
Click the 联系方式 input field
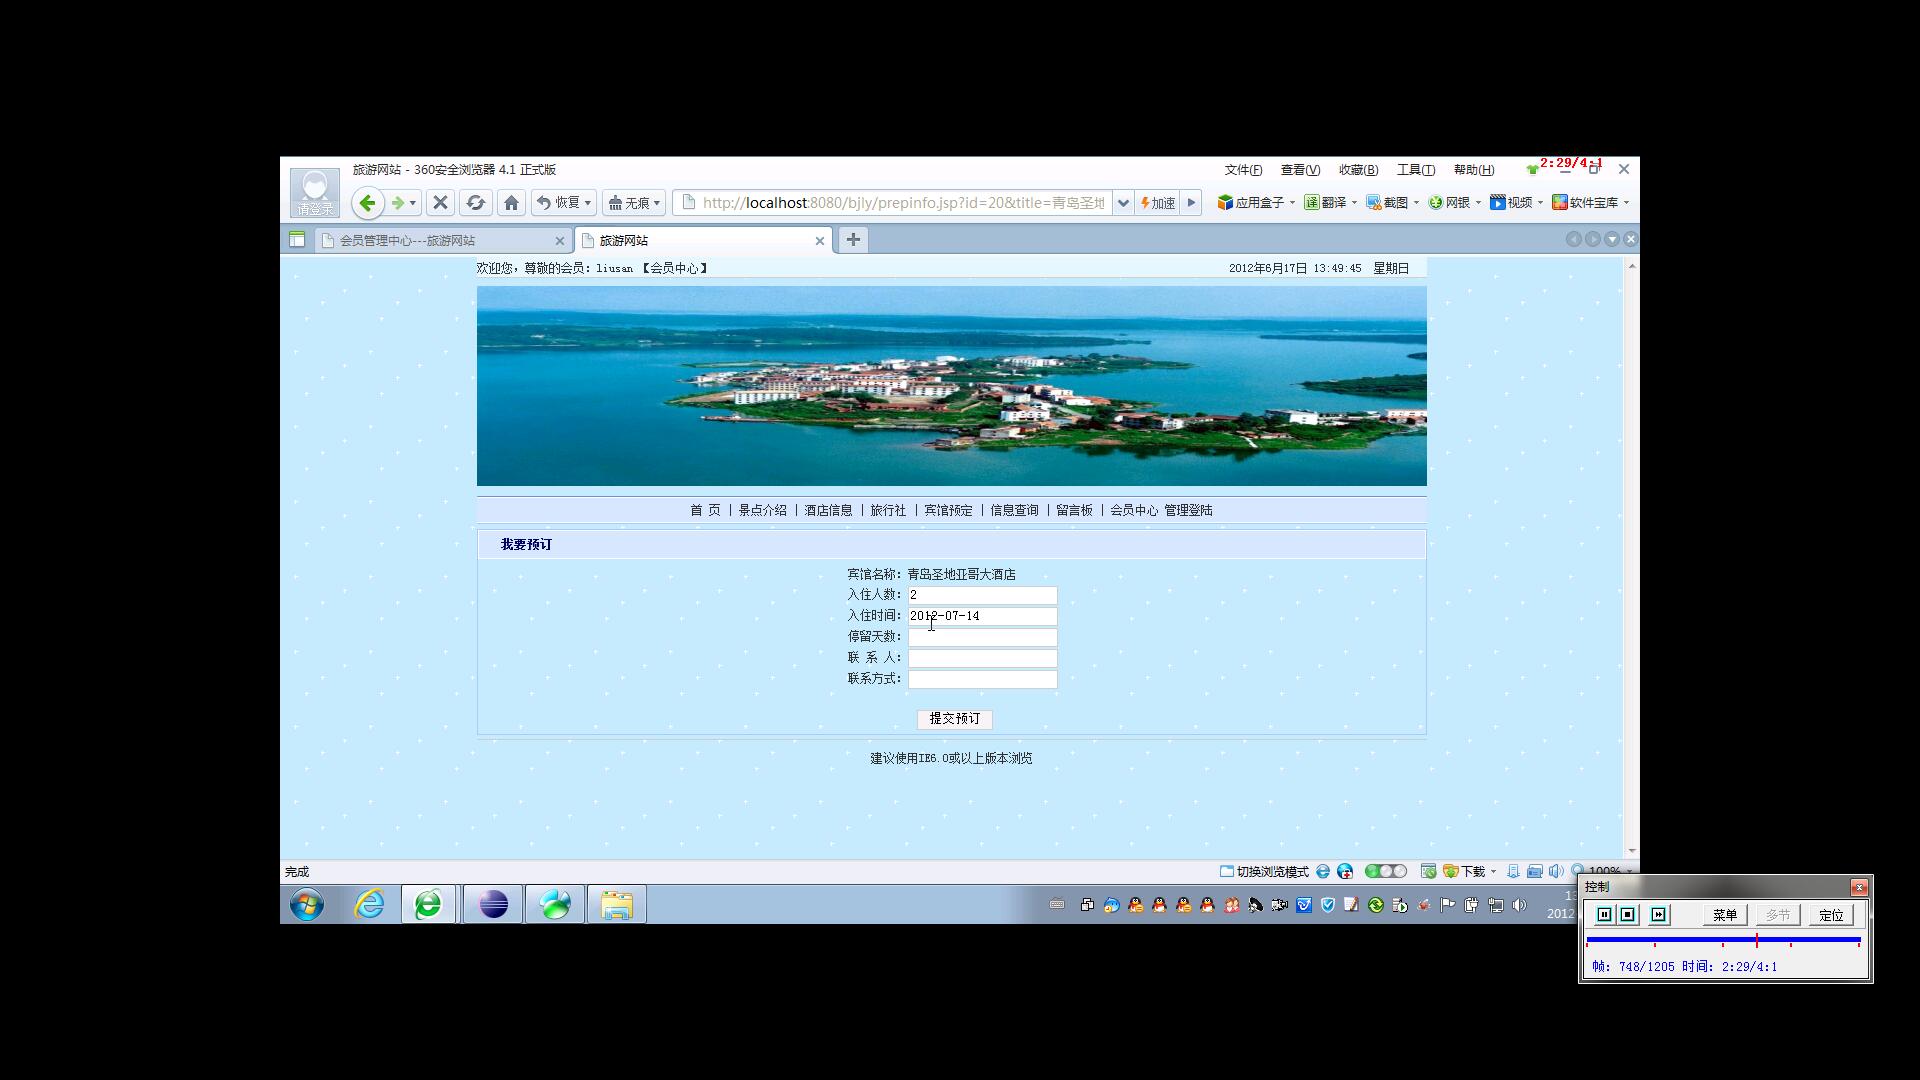tap(982, 680)
